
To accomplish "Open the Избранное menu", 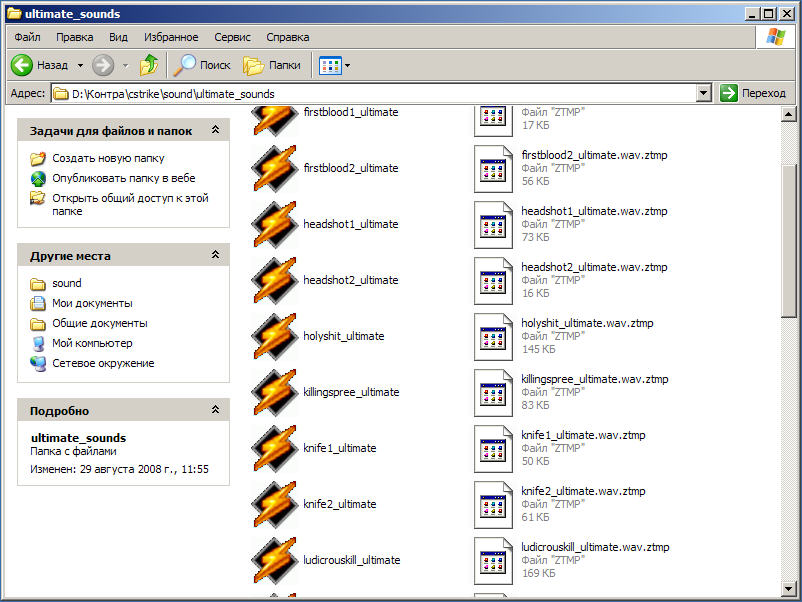I will pos(171,37).
